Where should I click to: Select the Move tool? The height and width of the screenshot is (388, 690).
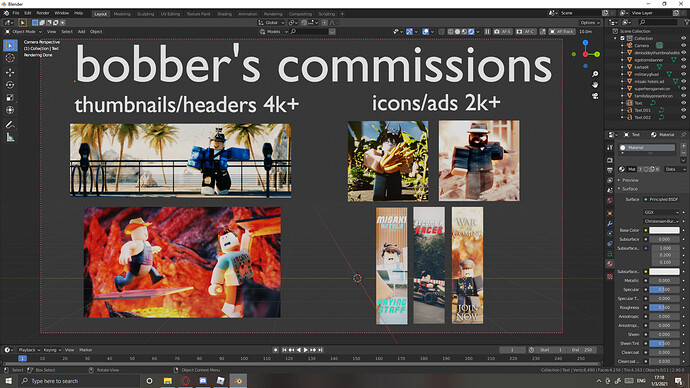10,72
